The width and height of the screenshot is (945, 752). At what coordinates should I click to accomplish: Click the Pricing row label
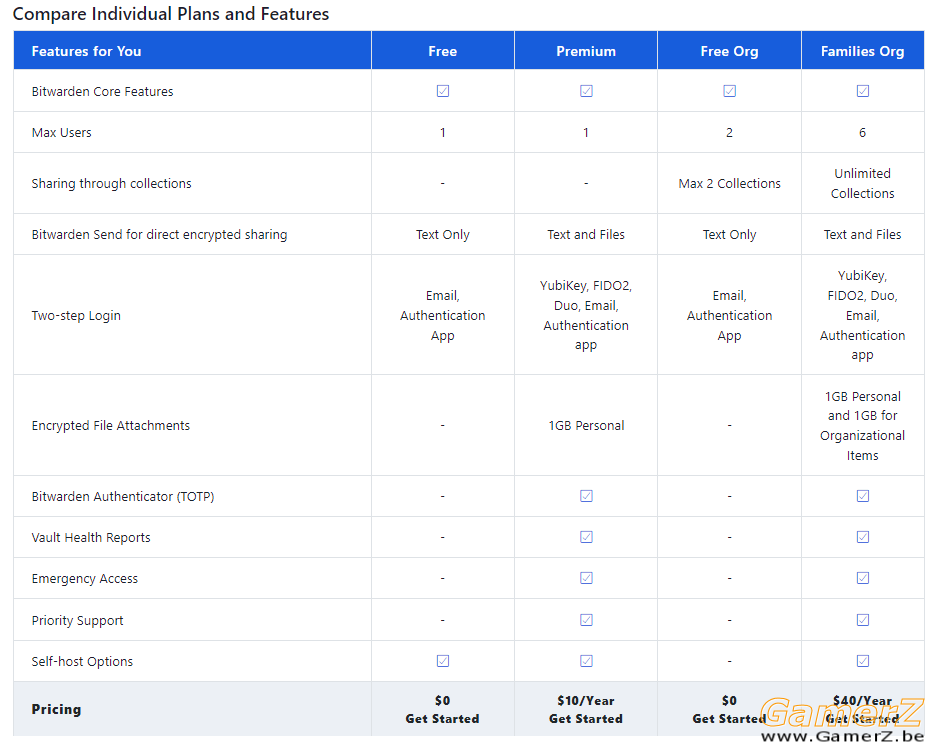click(56, 709)
